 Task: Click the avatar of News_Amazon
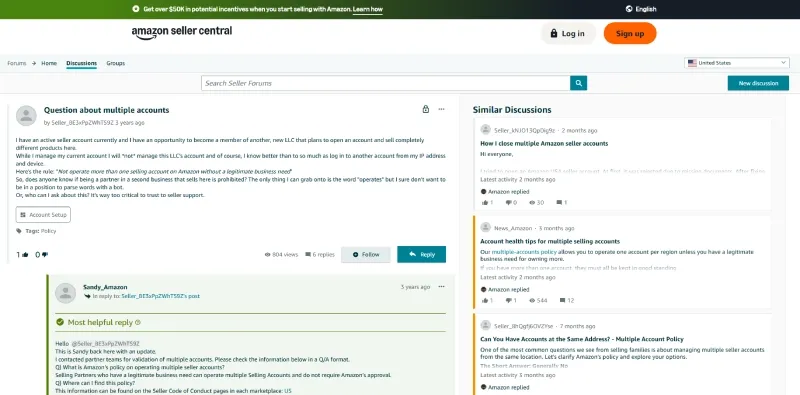point(485,228)
